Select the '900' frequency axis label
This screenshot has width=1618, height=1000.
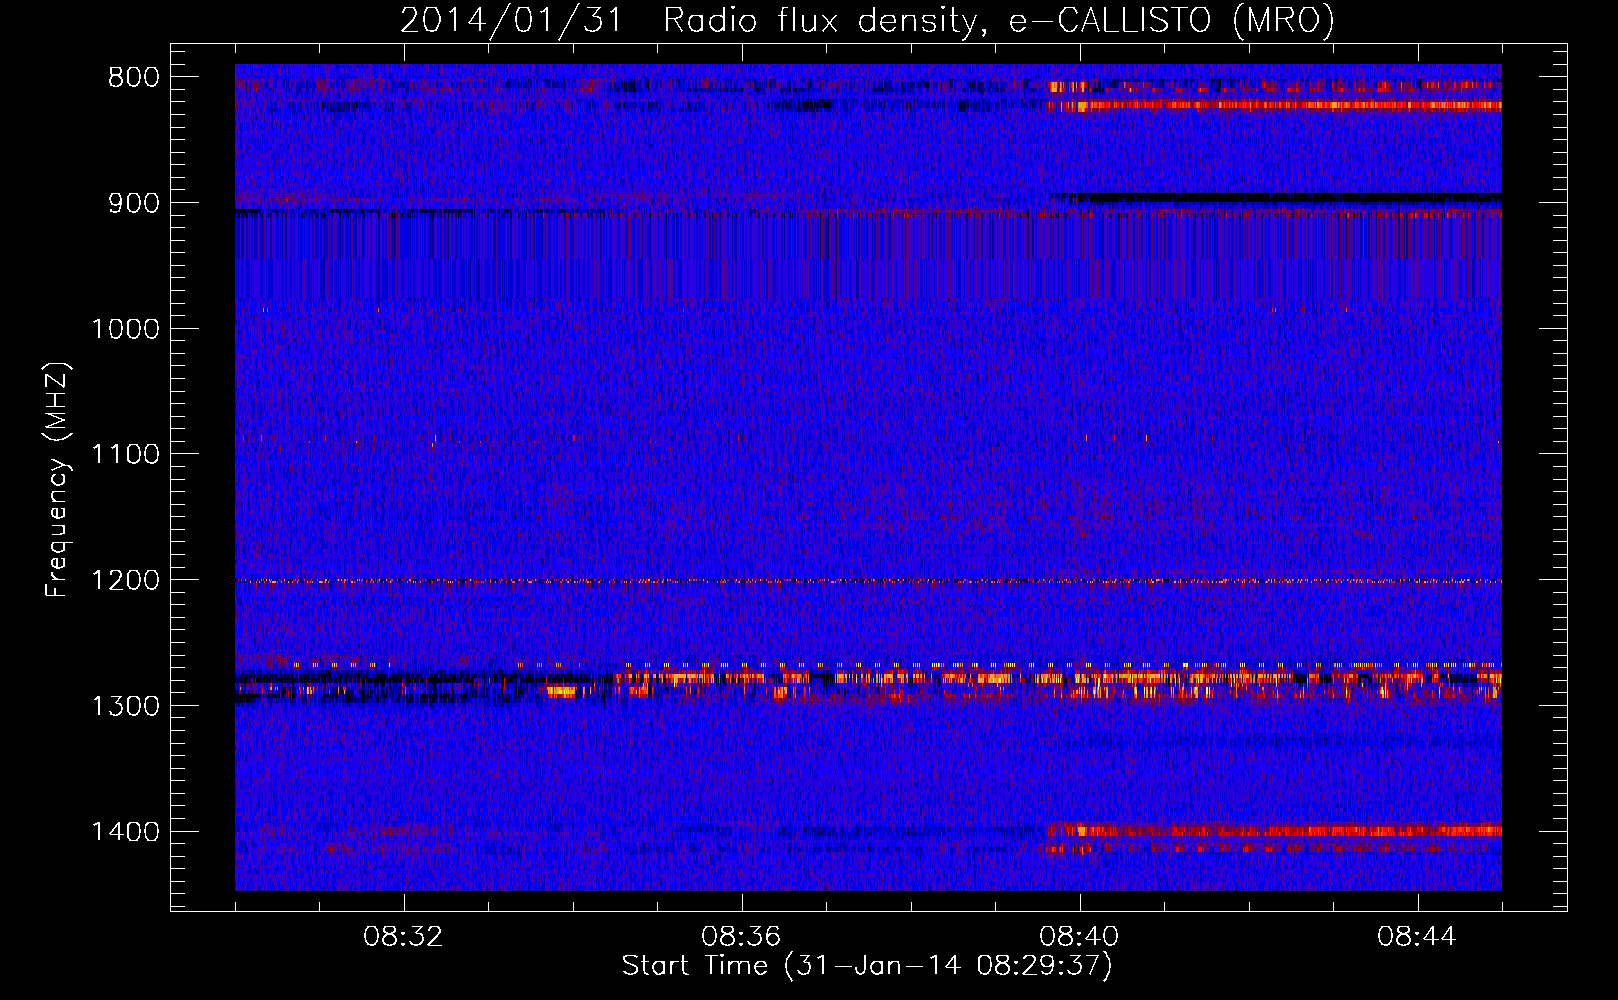tap(133, 204)
